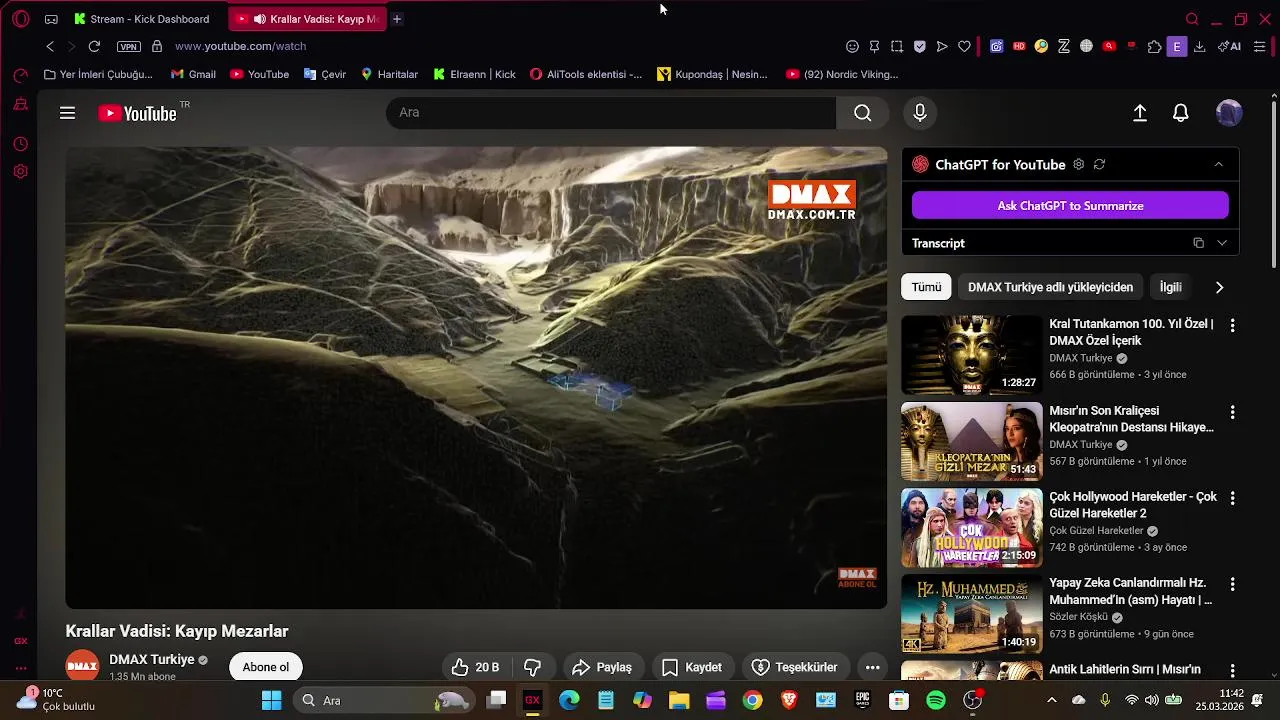
Task: Open options for Hz. Muhammed video
Action: click(x=1232, y=584)
